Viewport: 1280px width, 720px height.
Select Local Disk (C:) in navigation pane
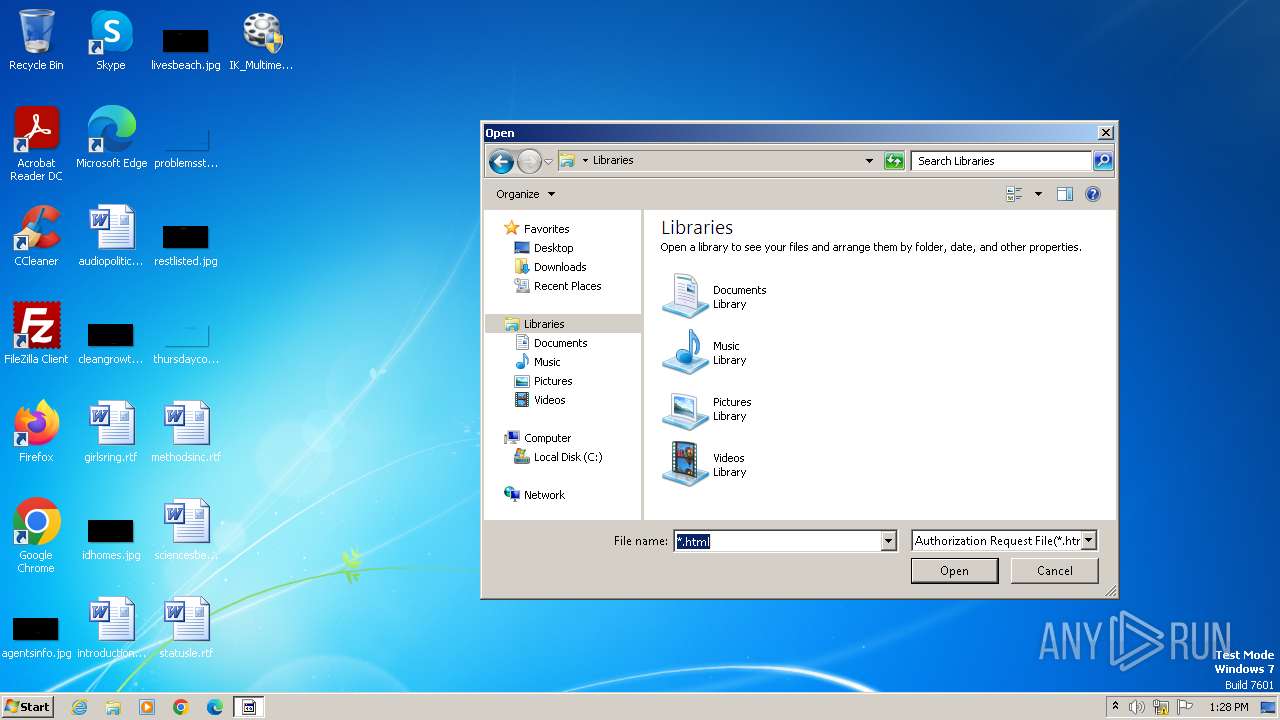tap(558, 457)
